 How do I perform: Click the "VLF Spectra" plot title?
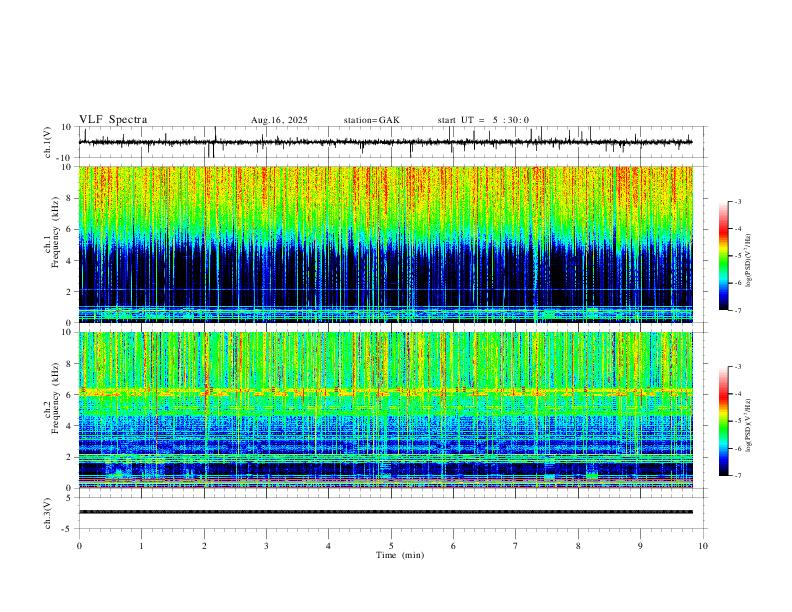pos(113,120)
